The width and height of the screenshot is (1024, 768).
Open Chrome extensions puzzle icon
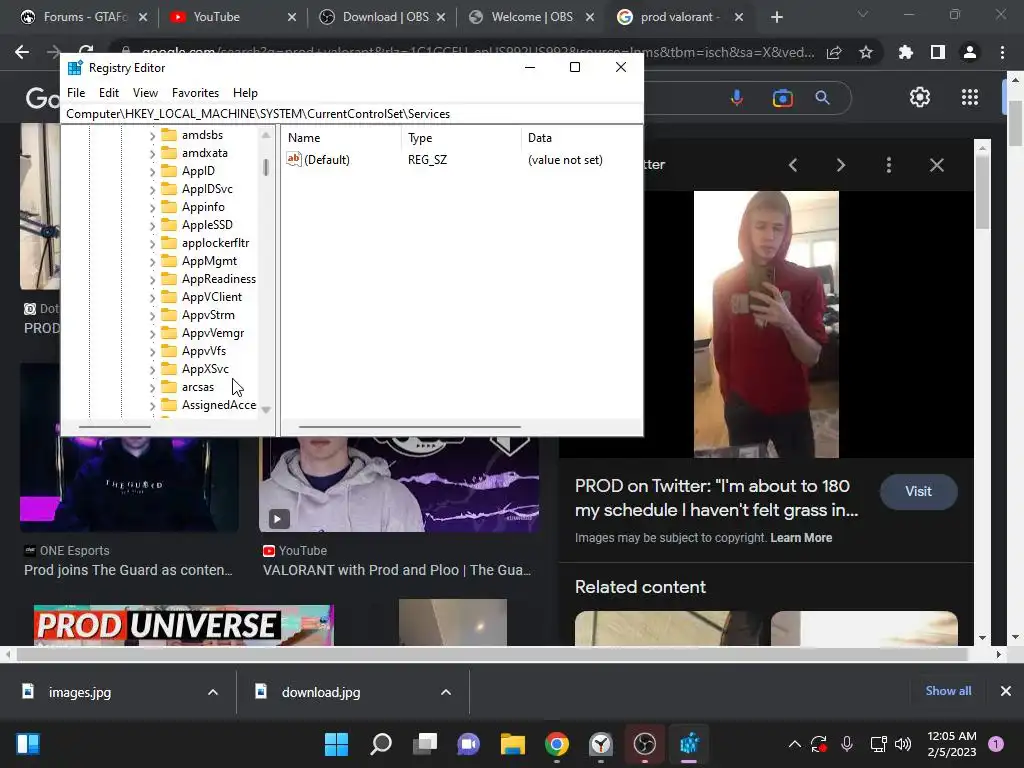pyautogui.click(x=906, y=52)
